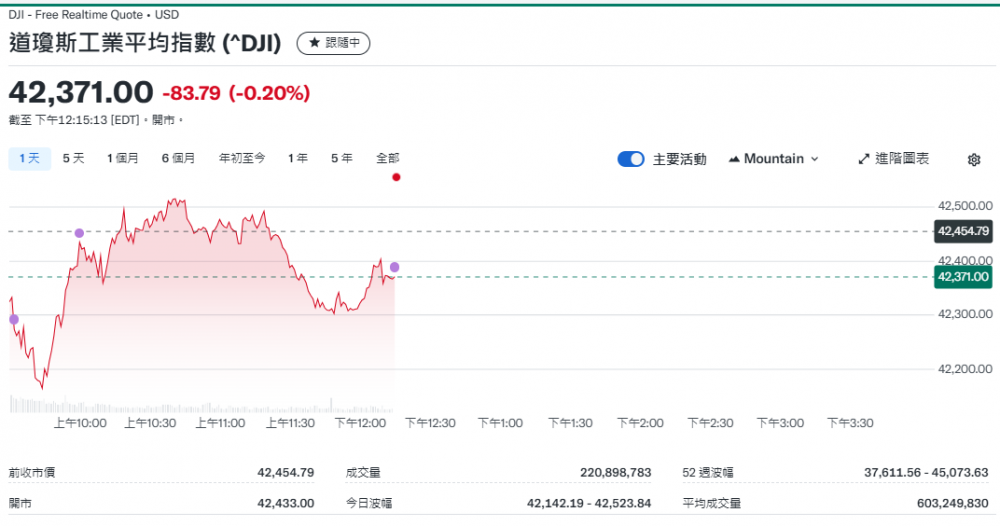This screenshot has width=1000, height=526.
Task: Click the volume bars below the chart
Action: [200, 405]
